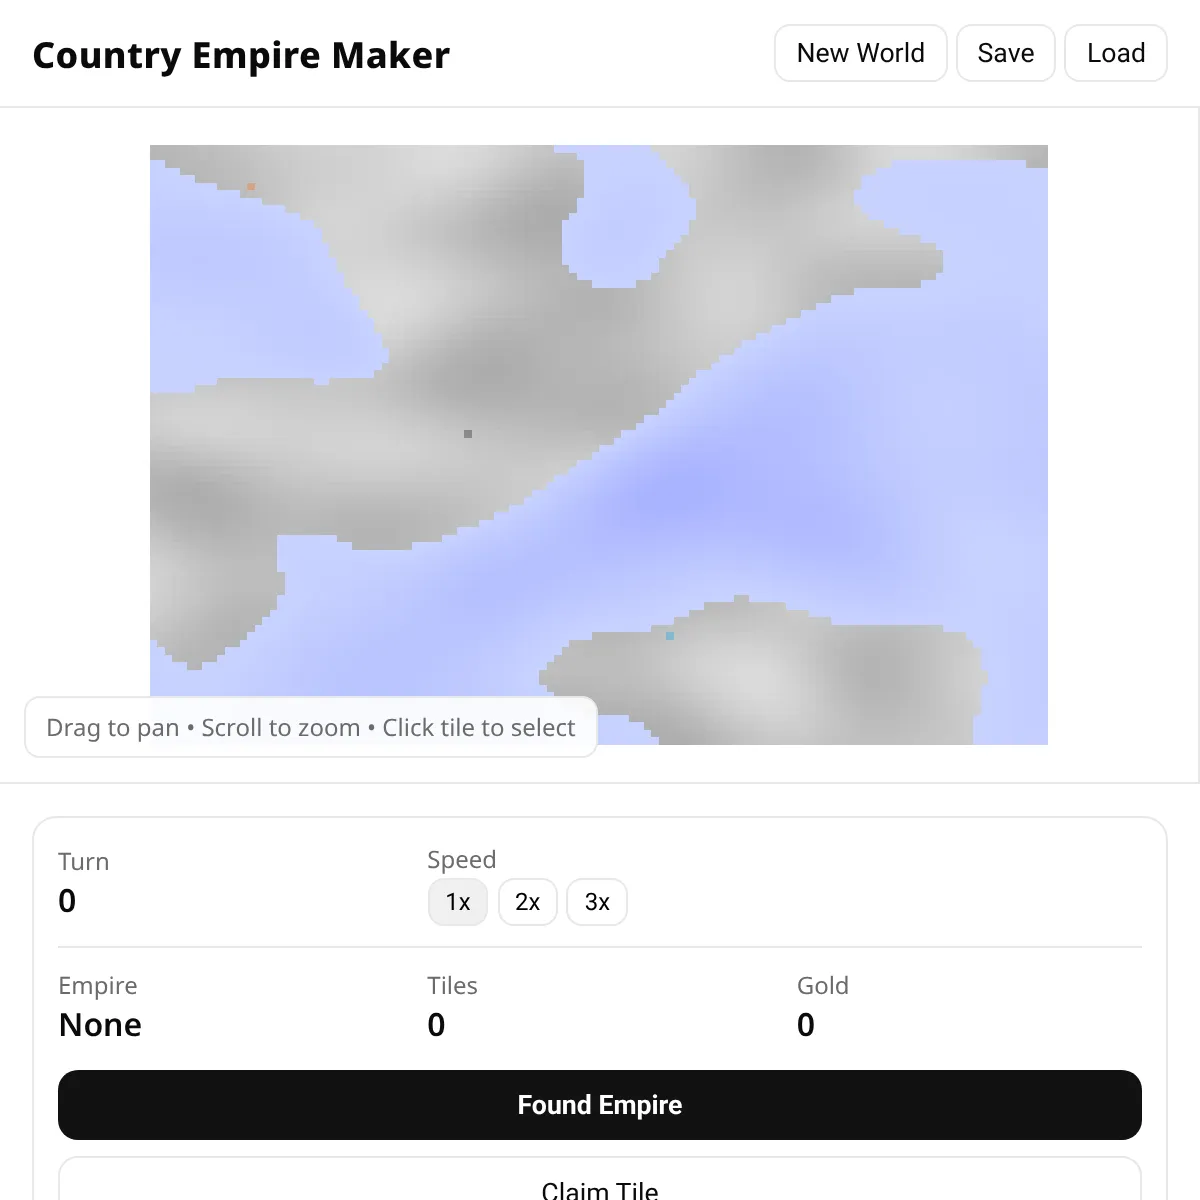Viewport: 1200px width, 1200px height.
Task: Click the black Found Empire button
Action: [x=600, y=1105]
